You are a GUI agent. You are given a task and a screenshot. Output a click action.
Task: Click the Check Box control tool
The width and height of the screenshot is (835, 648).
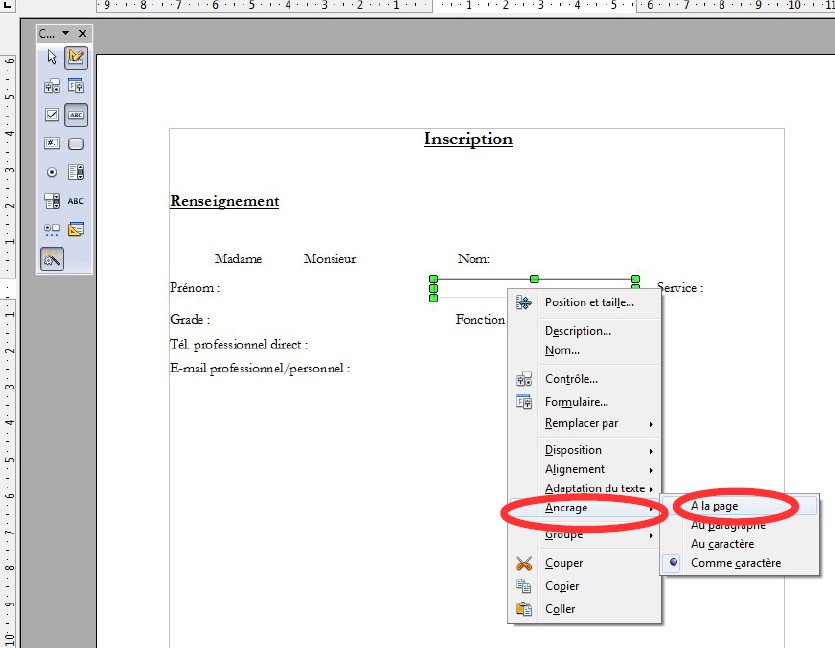click(x=52, y=115)
